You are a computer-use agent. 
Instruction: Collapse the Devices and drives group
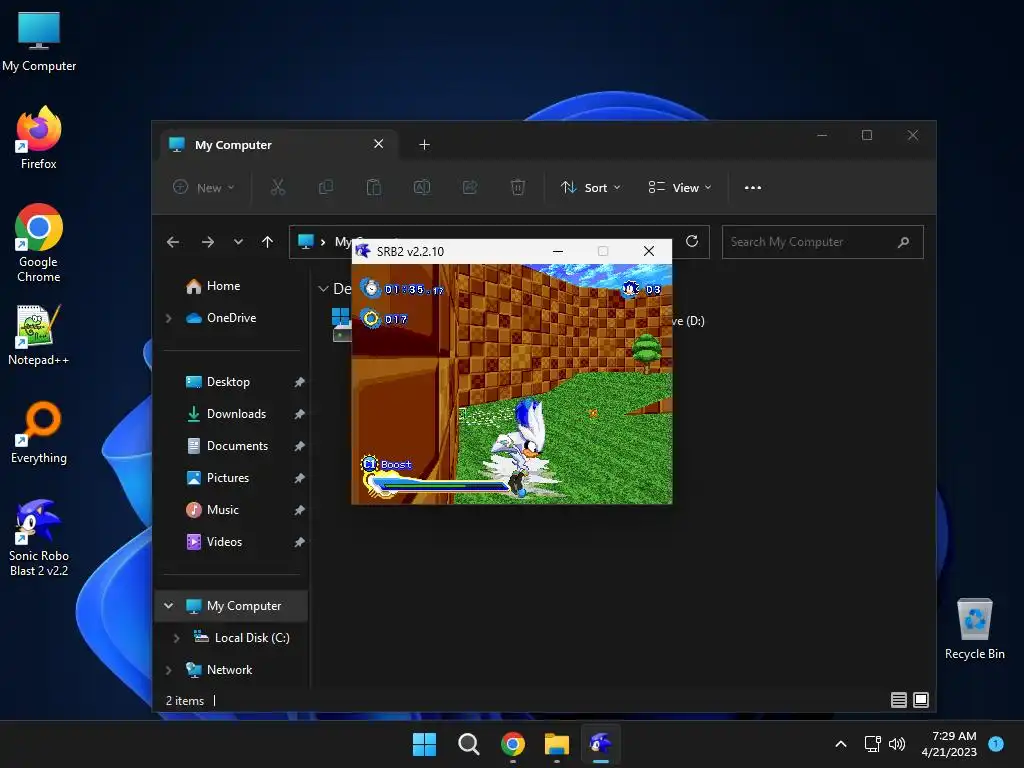[323, 289]
